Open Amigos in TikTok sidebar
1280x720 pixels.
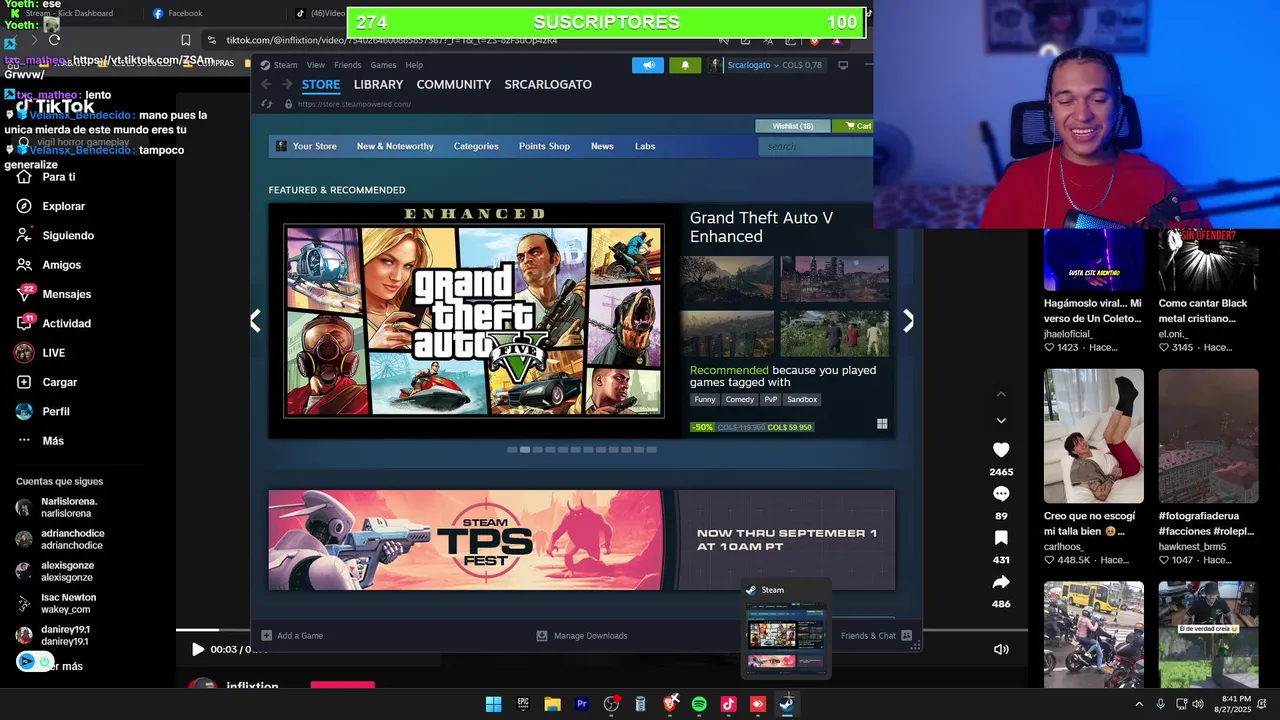(x=48, y=265)
